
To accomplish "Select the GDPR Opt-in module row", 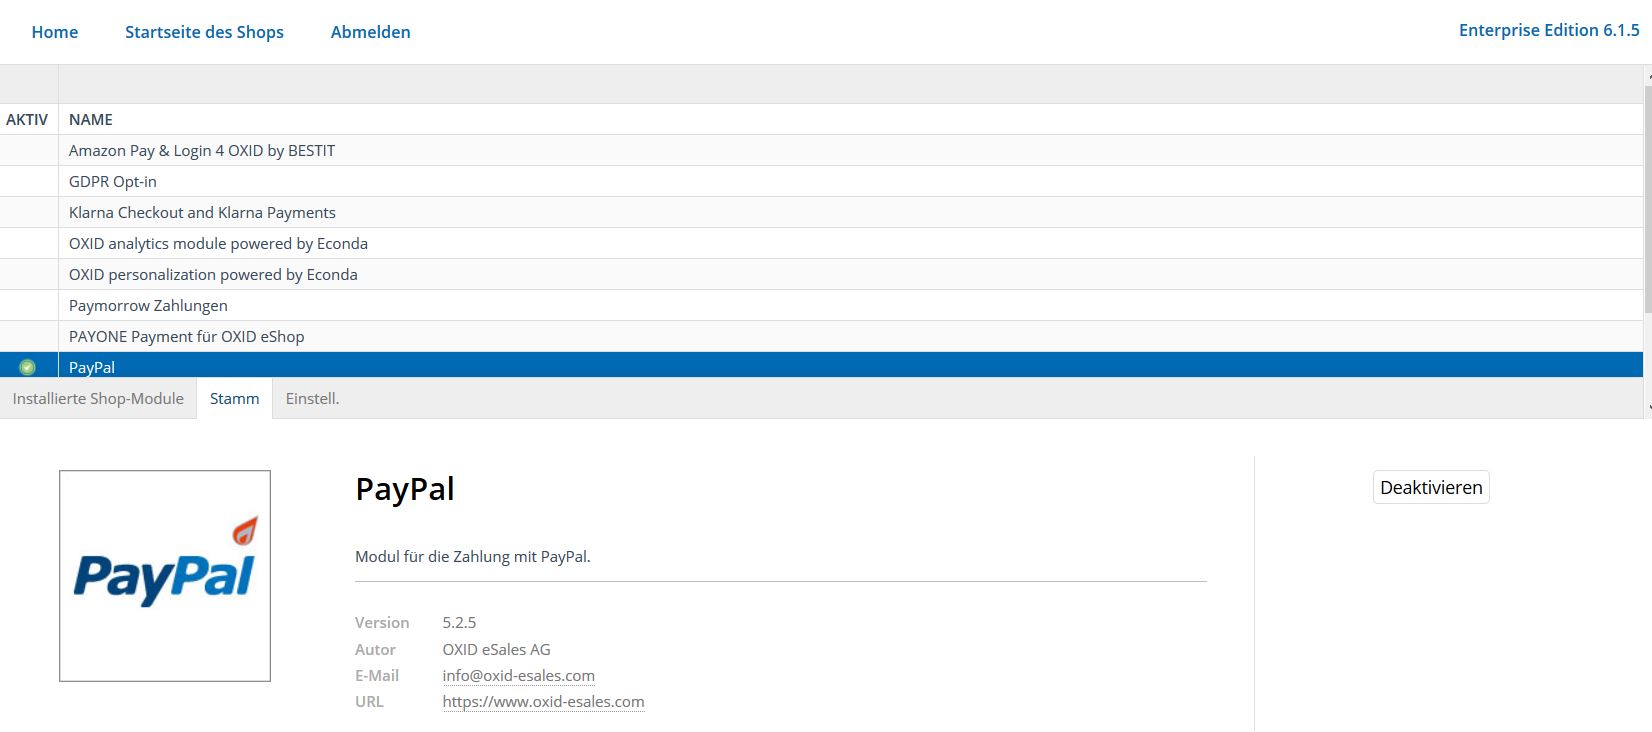I will coord(821,181).
